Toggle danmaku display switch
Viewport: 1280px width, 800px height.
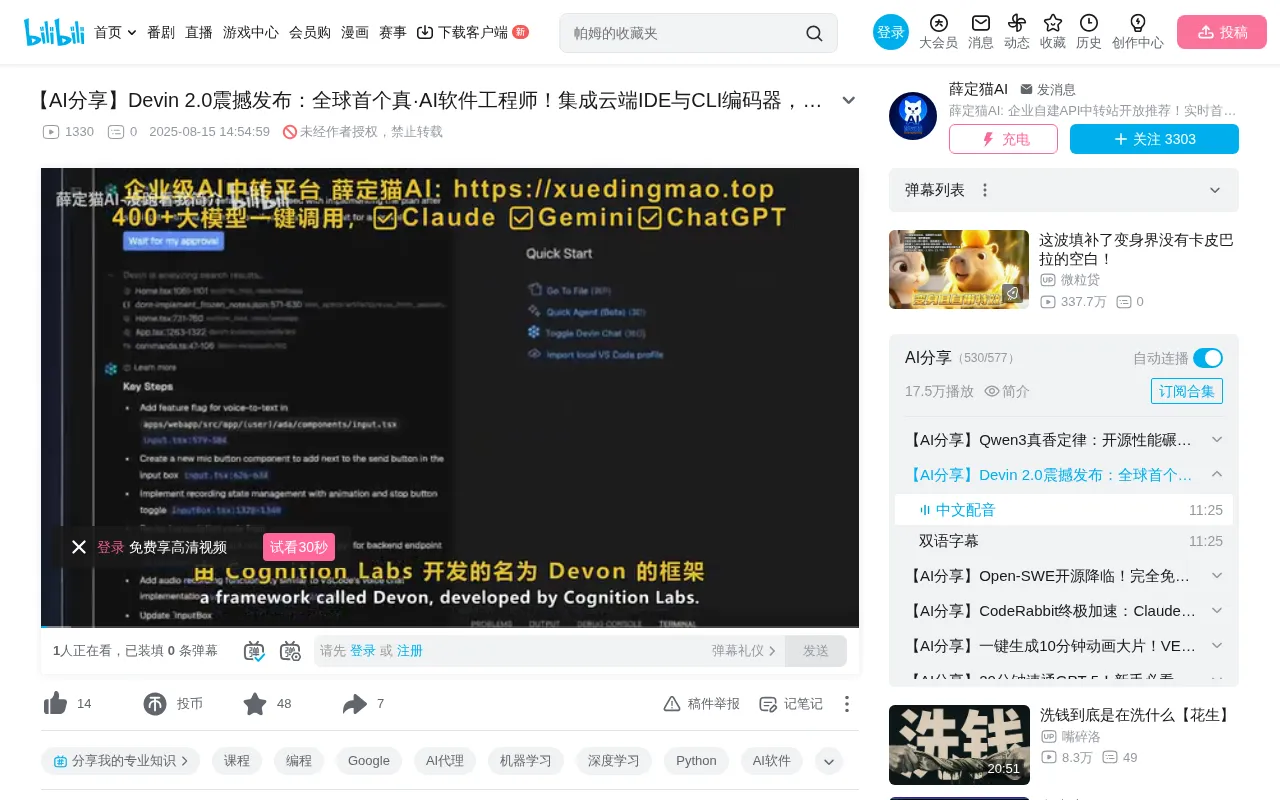click(x=254, y=651)
